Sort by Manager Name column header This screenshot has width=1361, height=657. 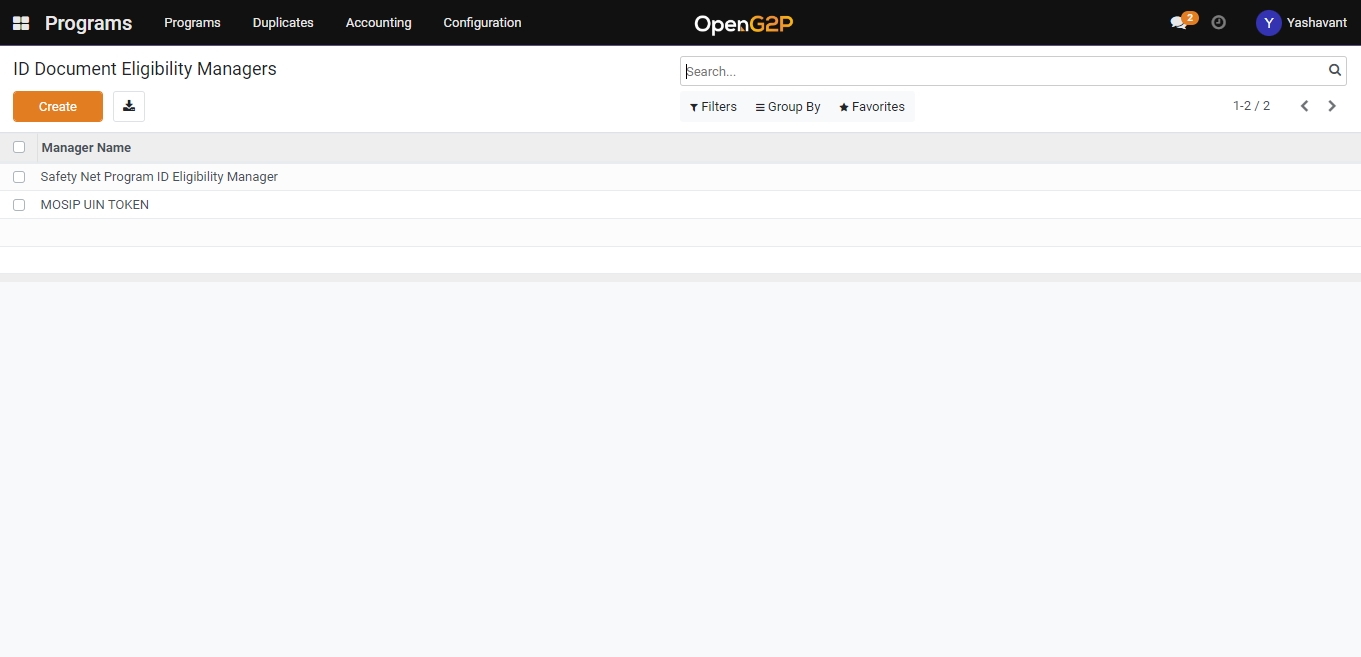point(86,148)
